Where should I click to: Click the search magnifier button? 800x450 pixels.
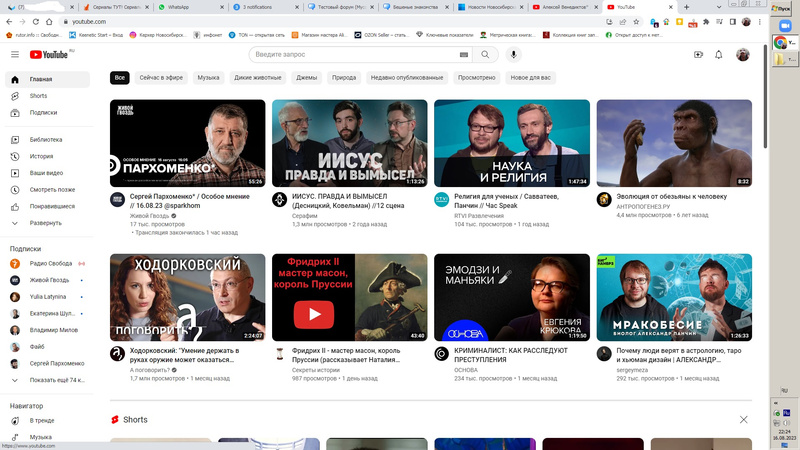point(485,55)
